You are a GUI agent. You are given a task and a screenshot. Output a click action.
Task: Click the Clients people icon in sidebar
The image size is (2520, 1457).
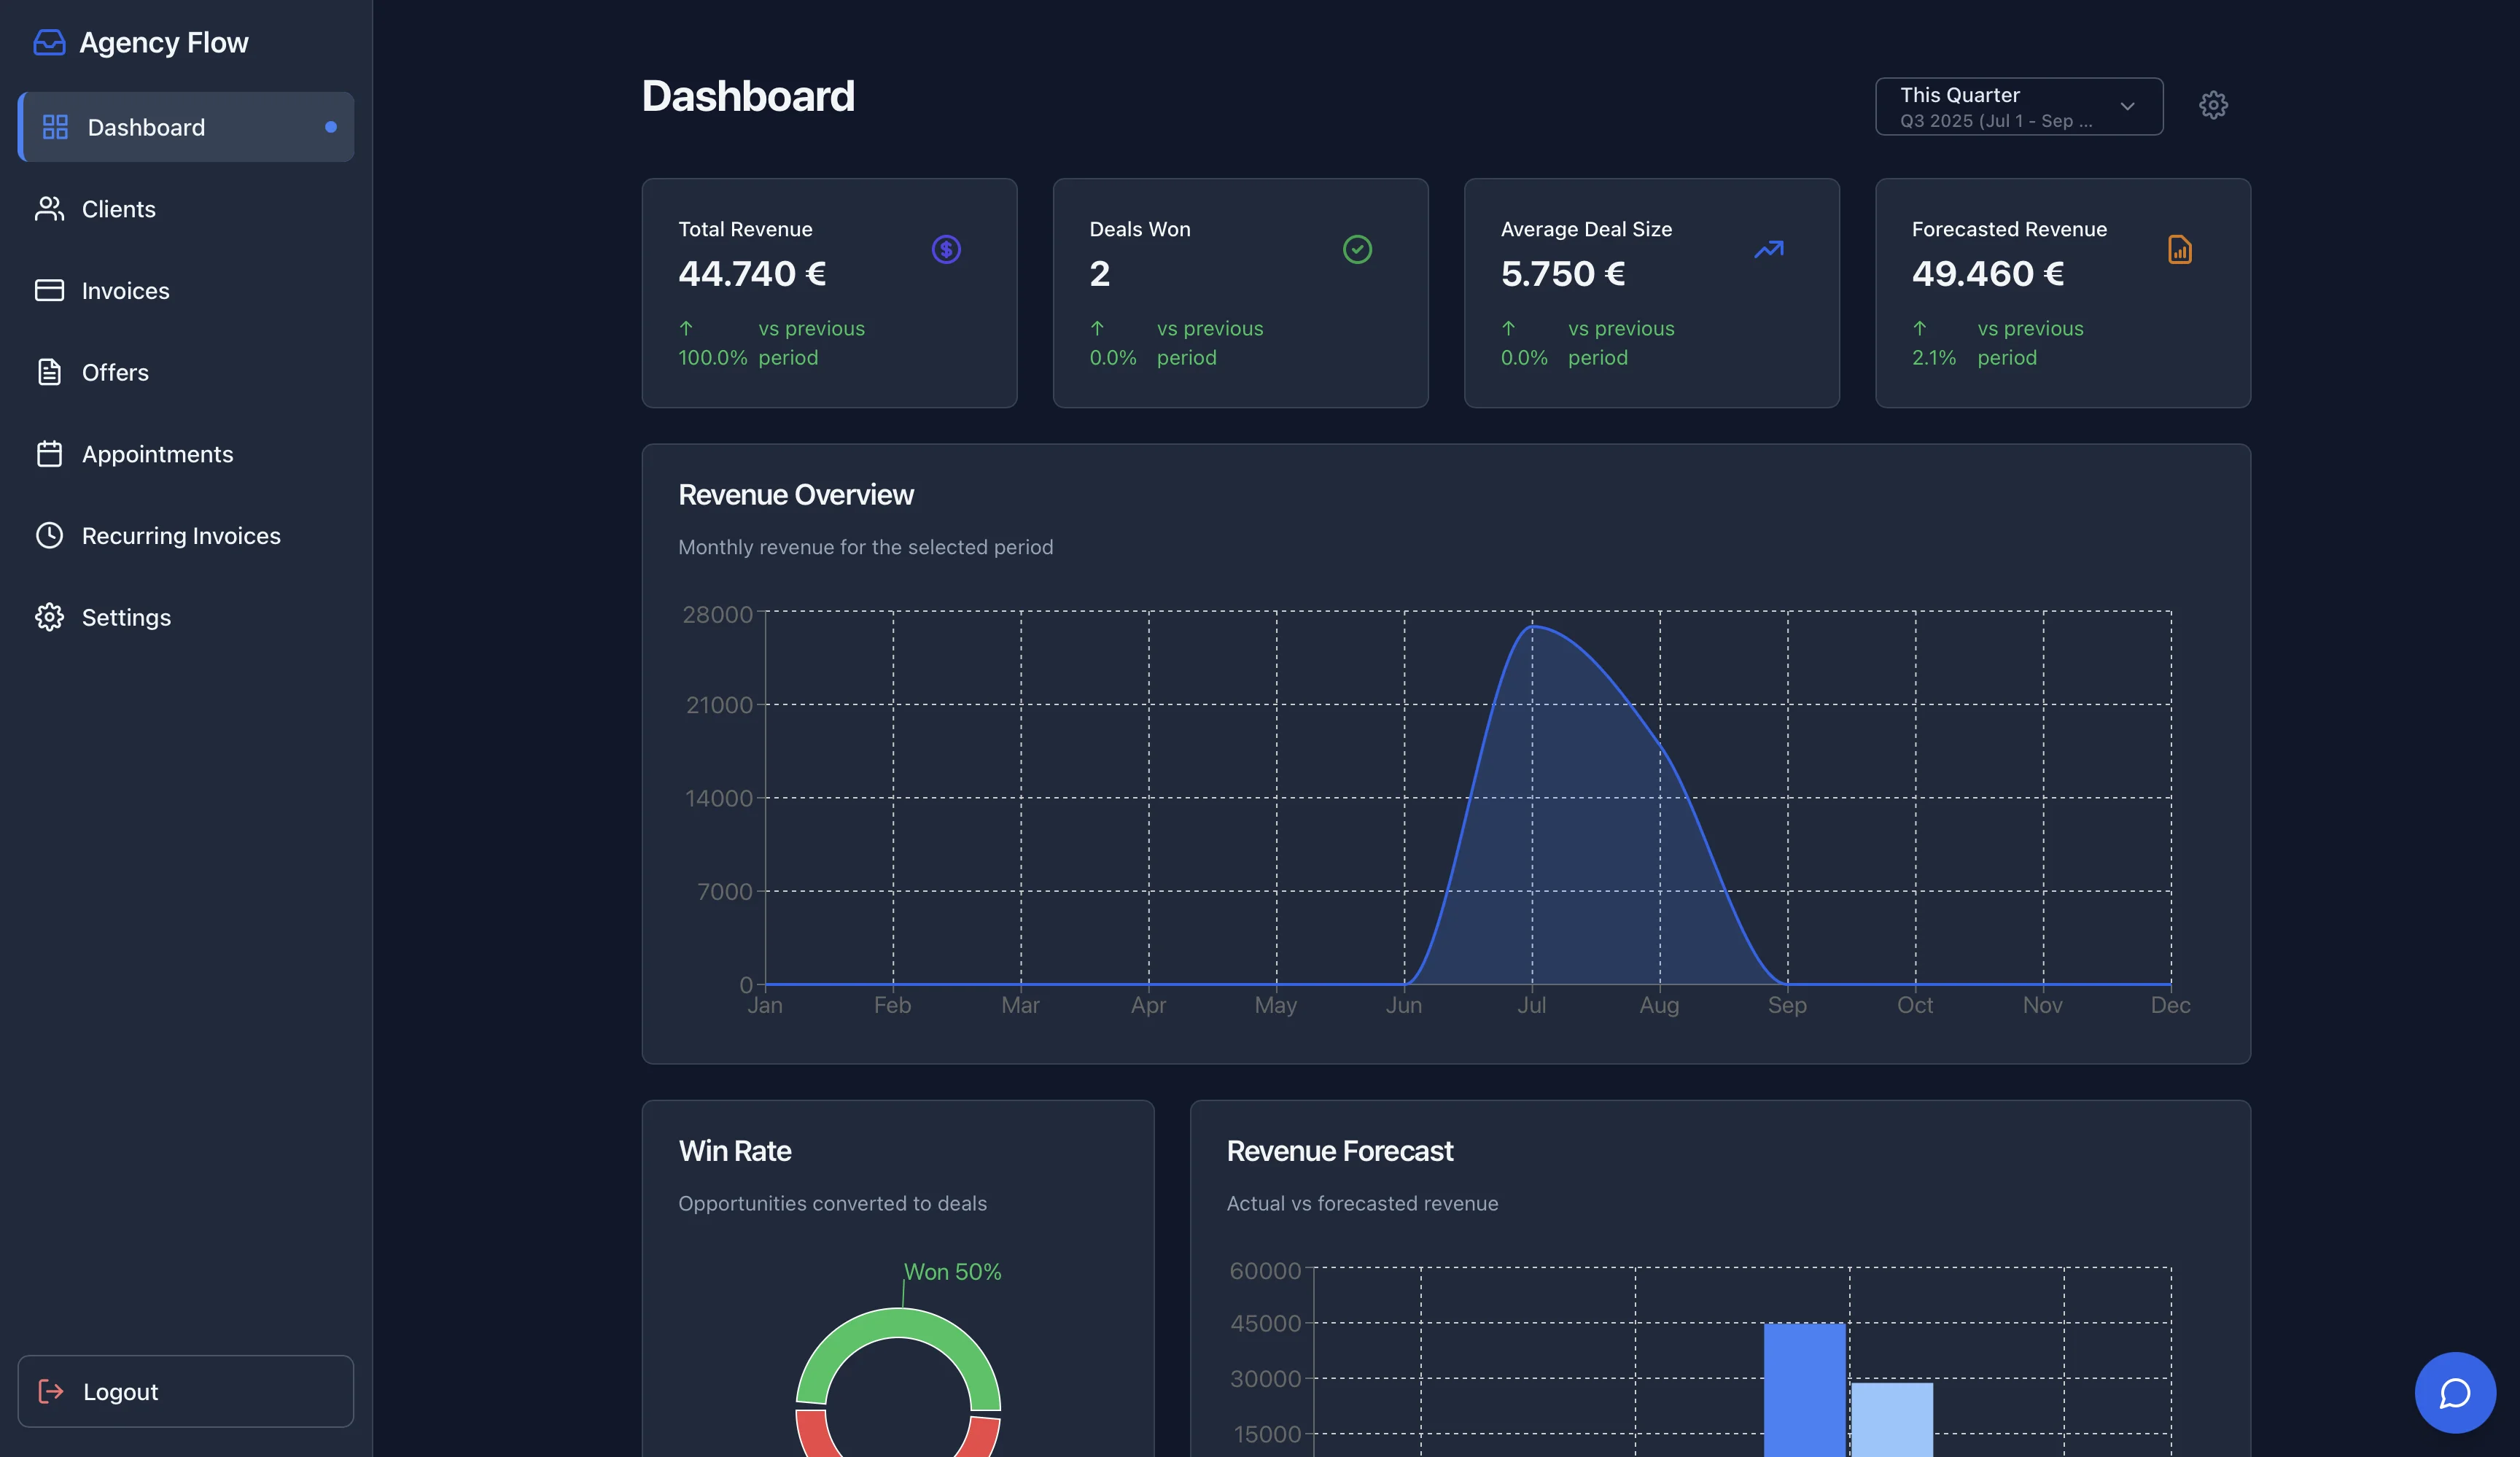point(49,209)
